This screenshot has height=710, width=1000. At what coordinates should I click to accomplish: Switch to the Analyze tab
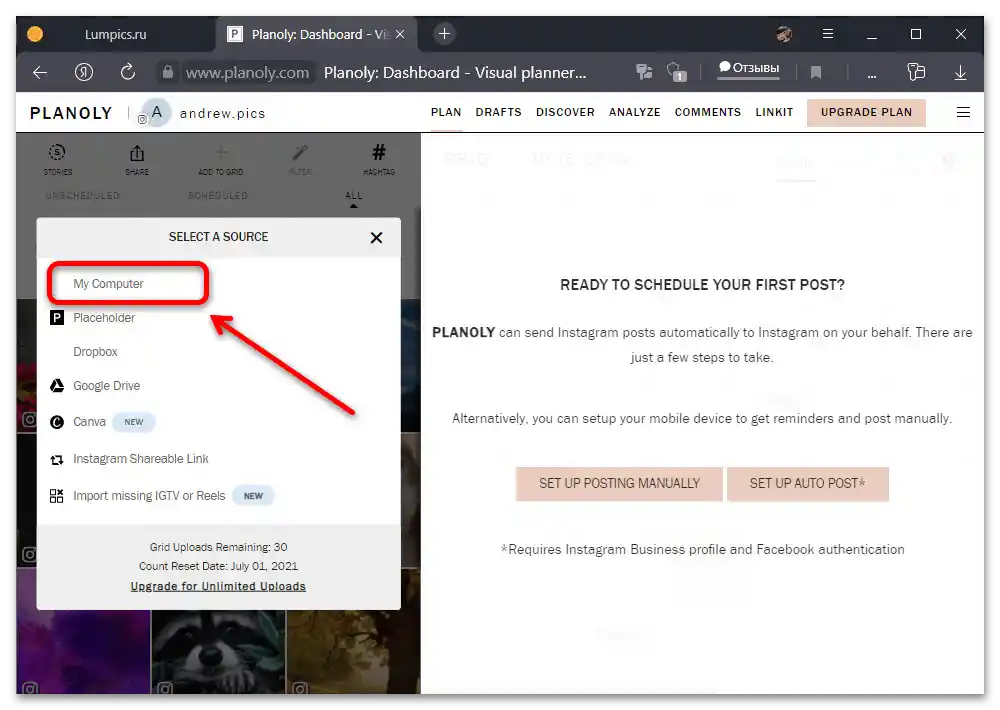tap(635, 112)
